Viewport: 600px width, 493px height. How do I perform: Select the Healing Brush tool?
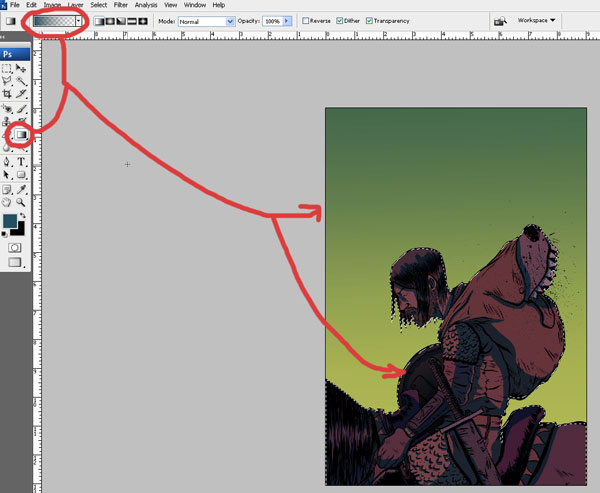7,109
